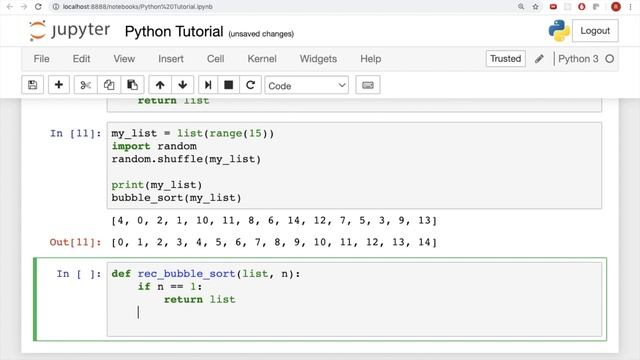The width and height of the screenshot is (640, 360).
Task: Click the sorted output list starting with 0, 1
Action: tap(274, 242)
